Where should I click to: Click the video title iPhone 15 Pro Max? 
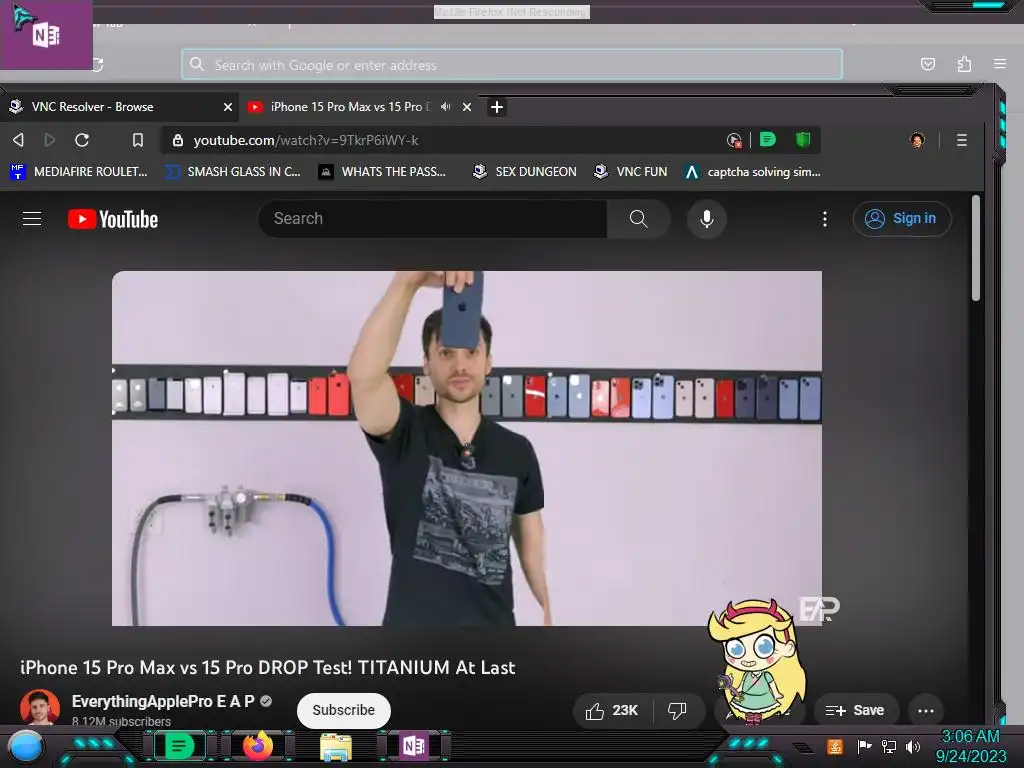click(268, 667)
